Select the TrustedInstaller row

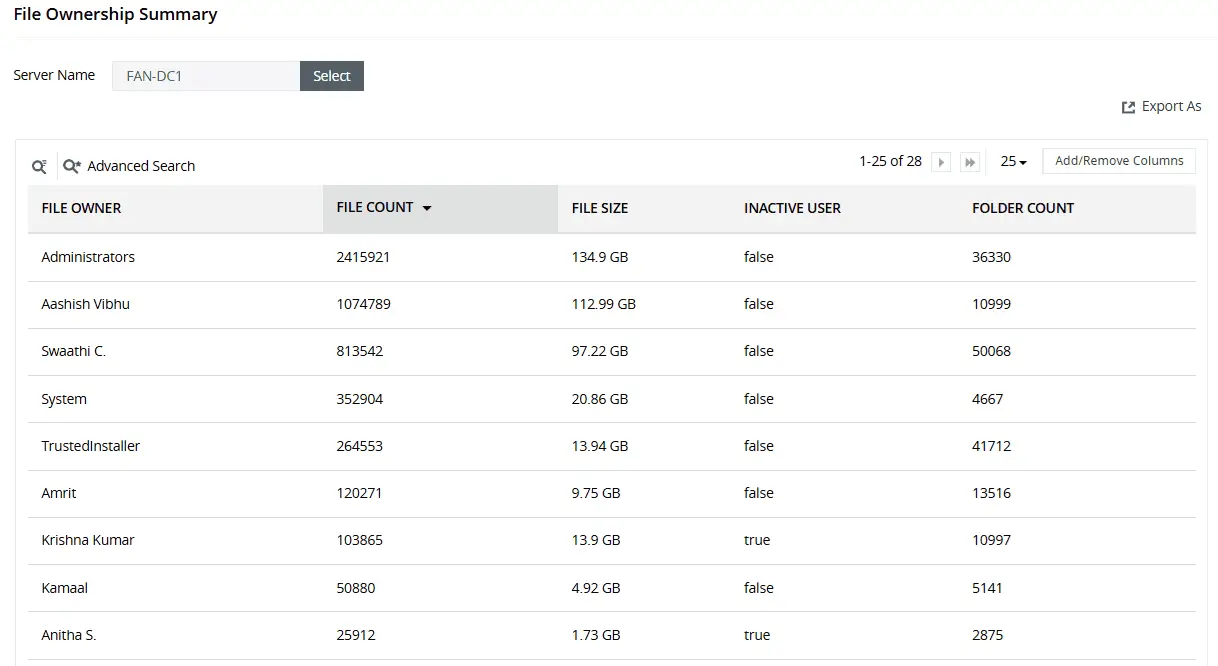pyautogui.click(x=91, y=446)
